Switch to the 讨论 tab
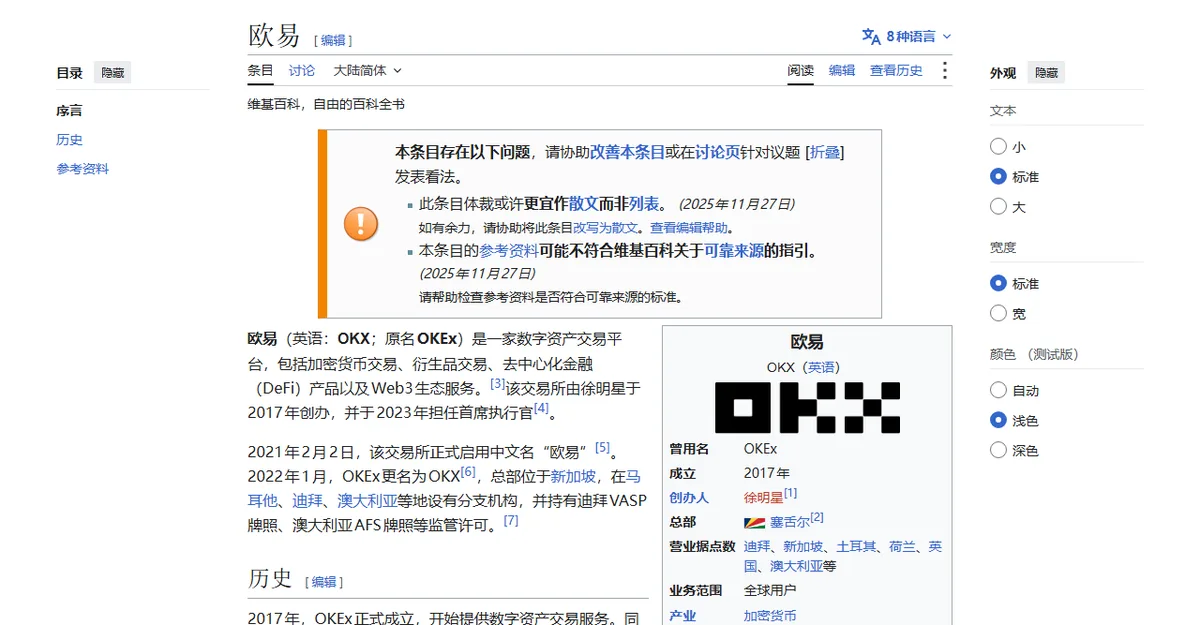 pos(302,70)
